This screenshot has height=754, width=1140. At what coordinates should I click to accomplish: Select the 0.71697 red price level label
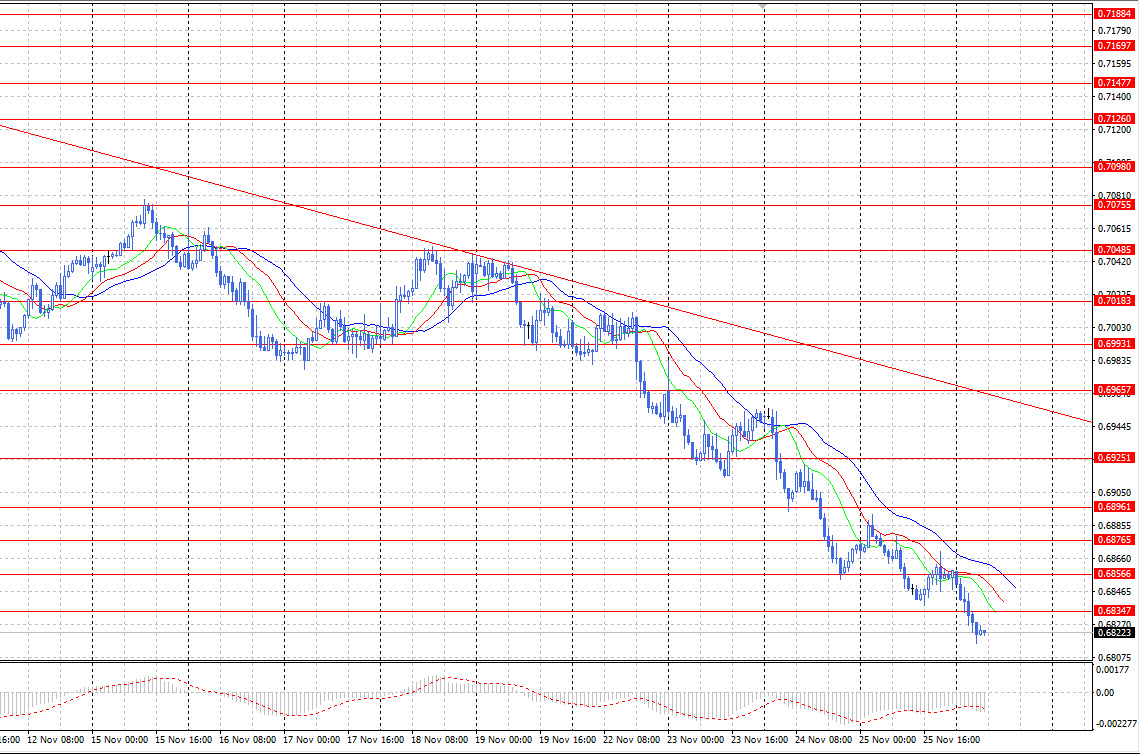pos(1114,46)
